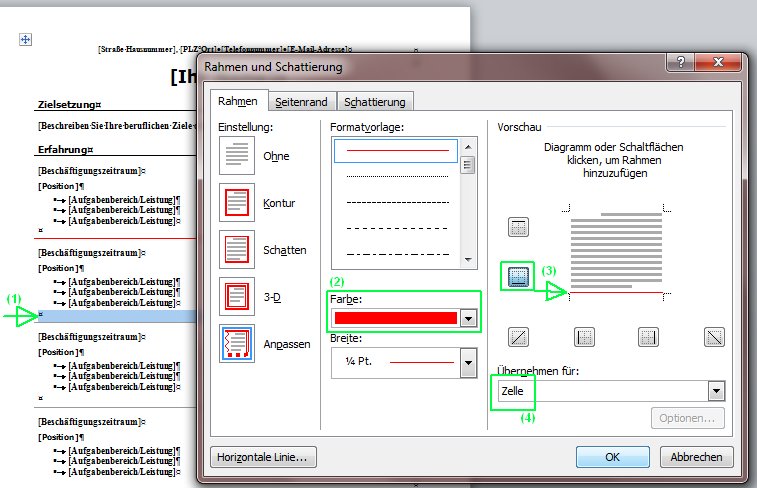Open the 'Schattierung' tab
The width and height of the screenshot is (757, 488).
375,101
